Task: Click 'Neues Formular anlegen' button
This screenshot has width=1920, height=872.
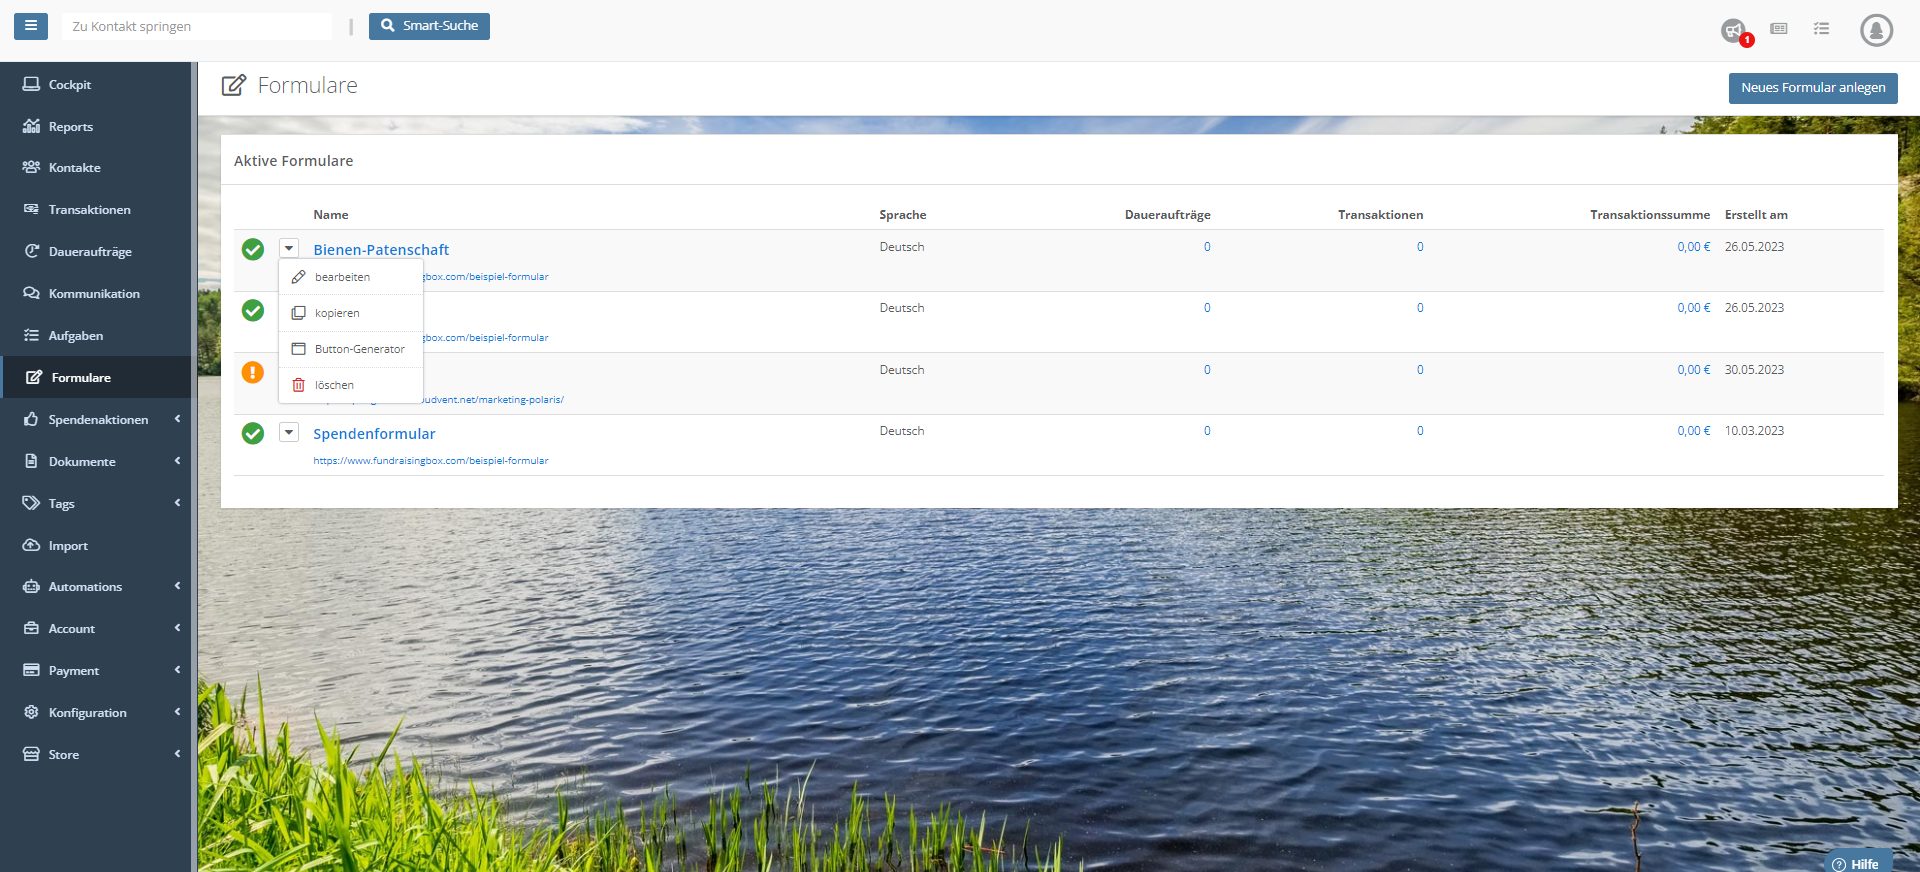Action: 1812,88
